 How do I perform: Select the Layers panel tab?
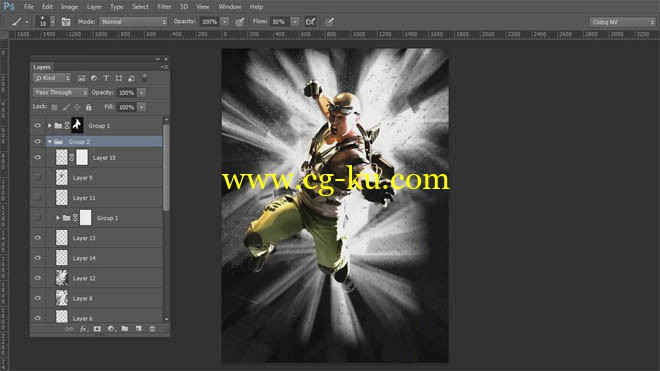pos(42,67)
